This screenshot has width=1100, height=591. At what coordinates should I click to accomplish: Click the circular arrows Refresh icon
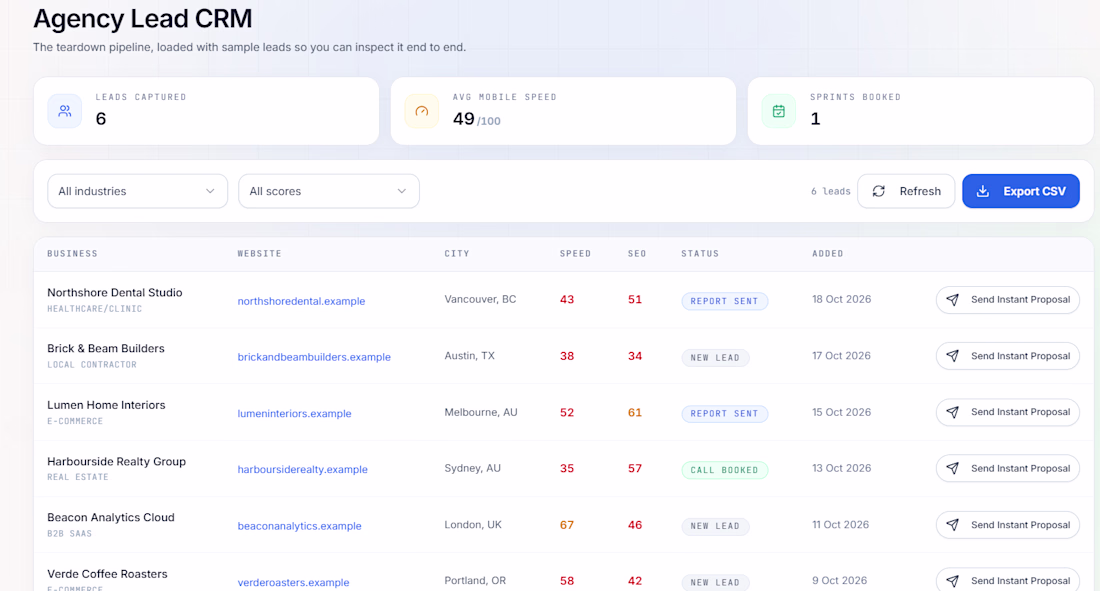coord(878,191)
